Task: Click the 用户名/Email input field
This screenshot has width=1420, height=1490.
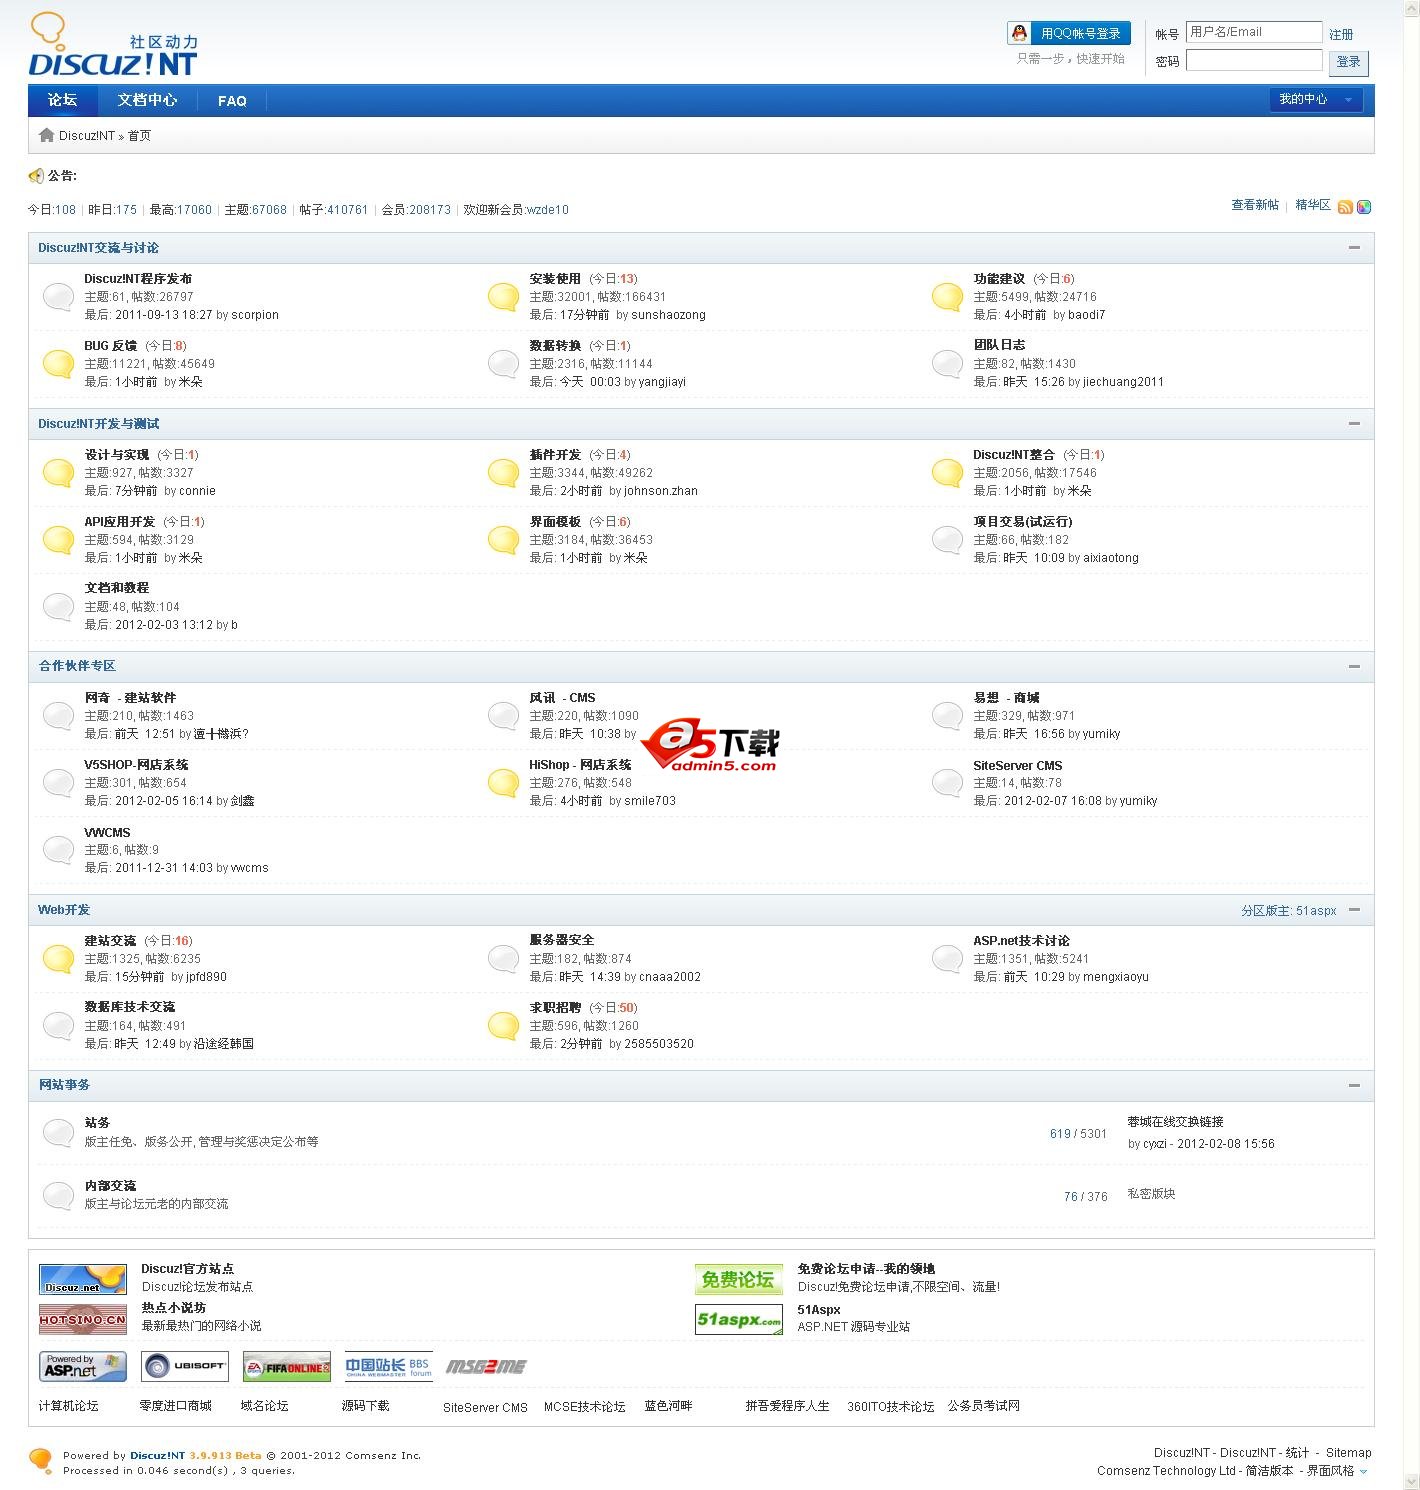Action: (1254, 32)
